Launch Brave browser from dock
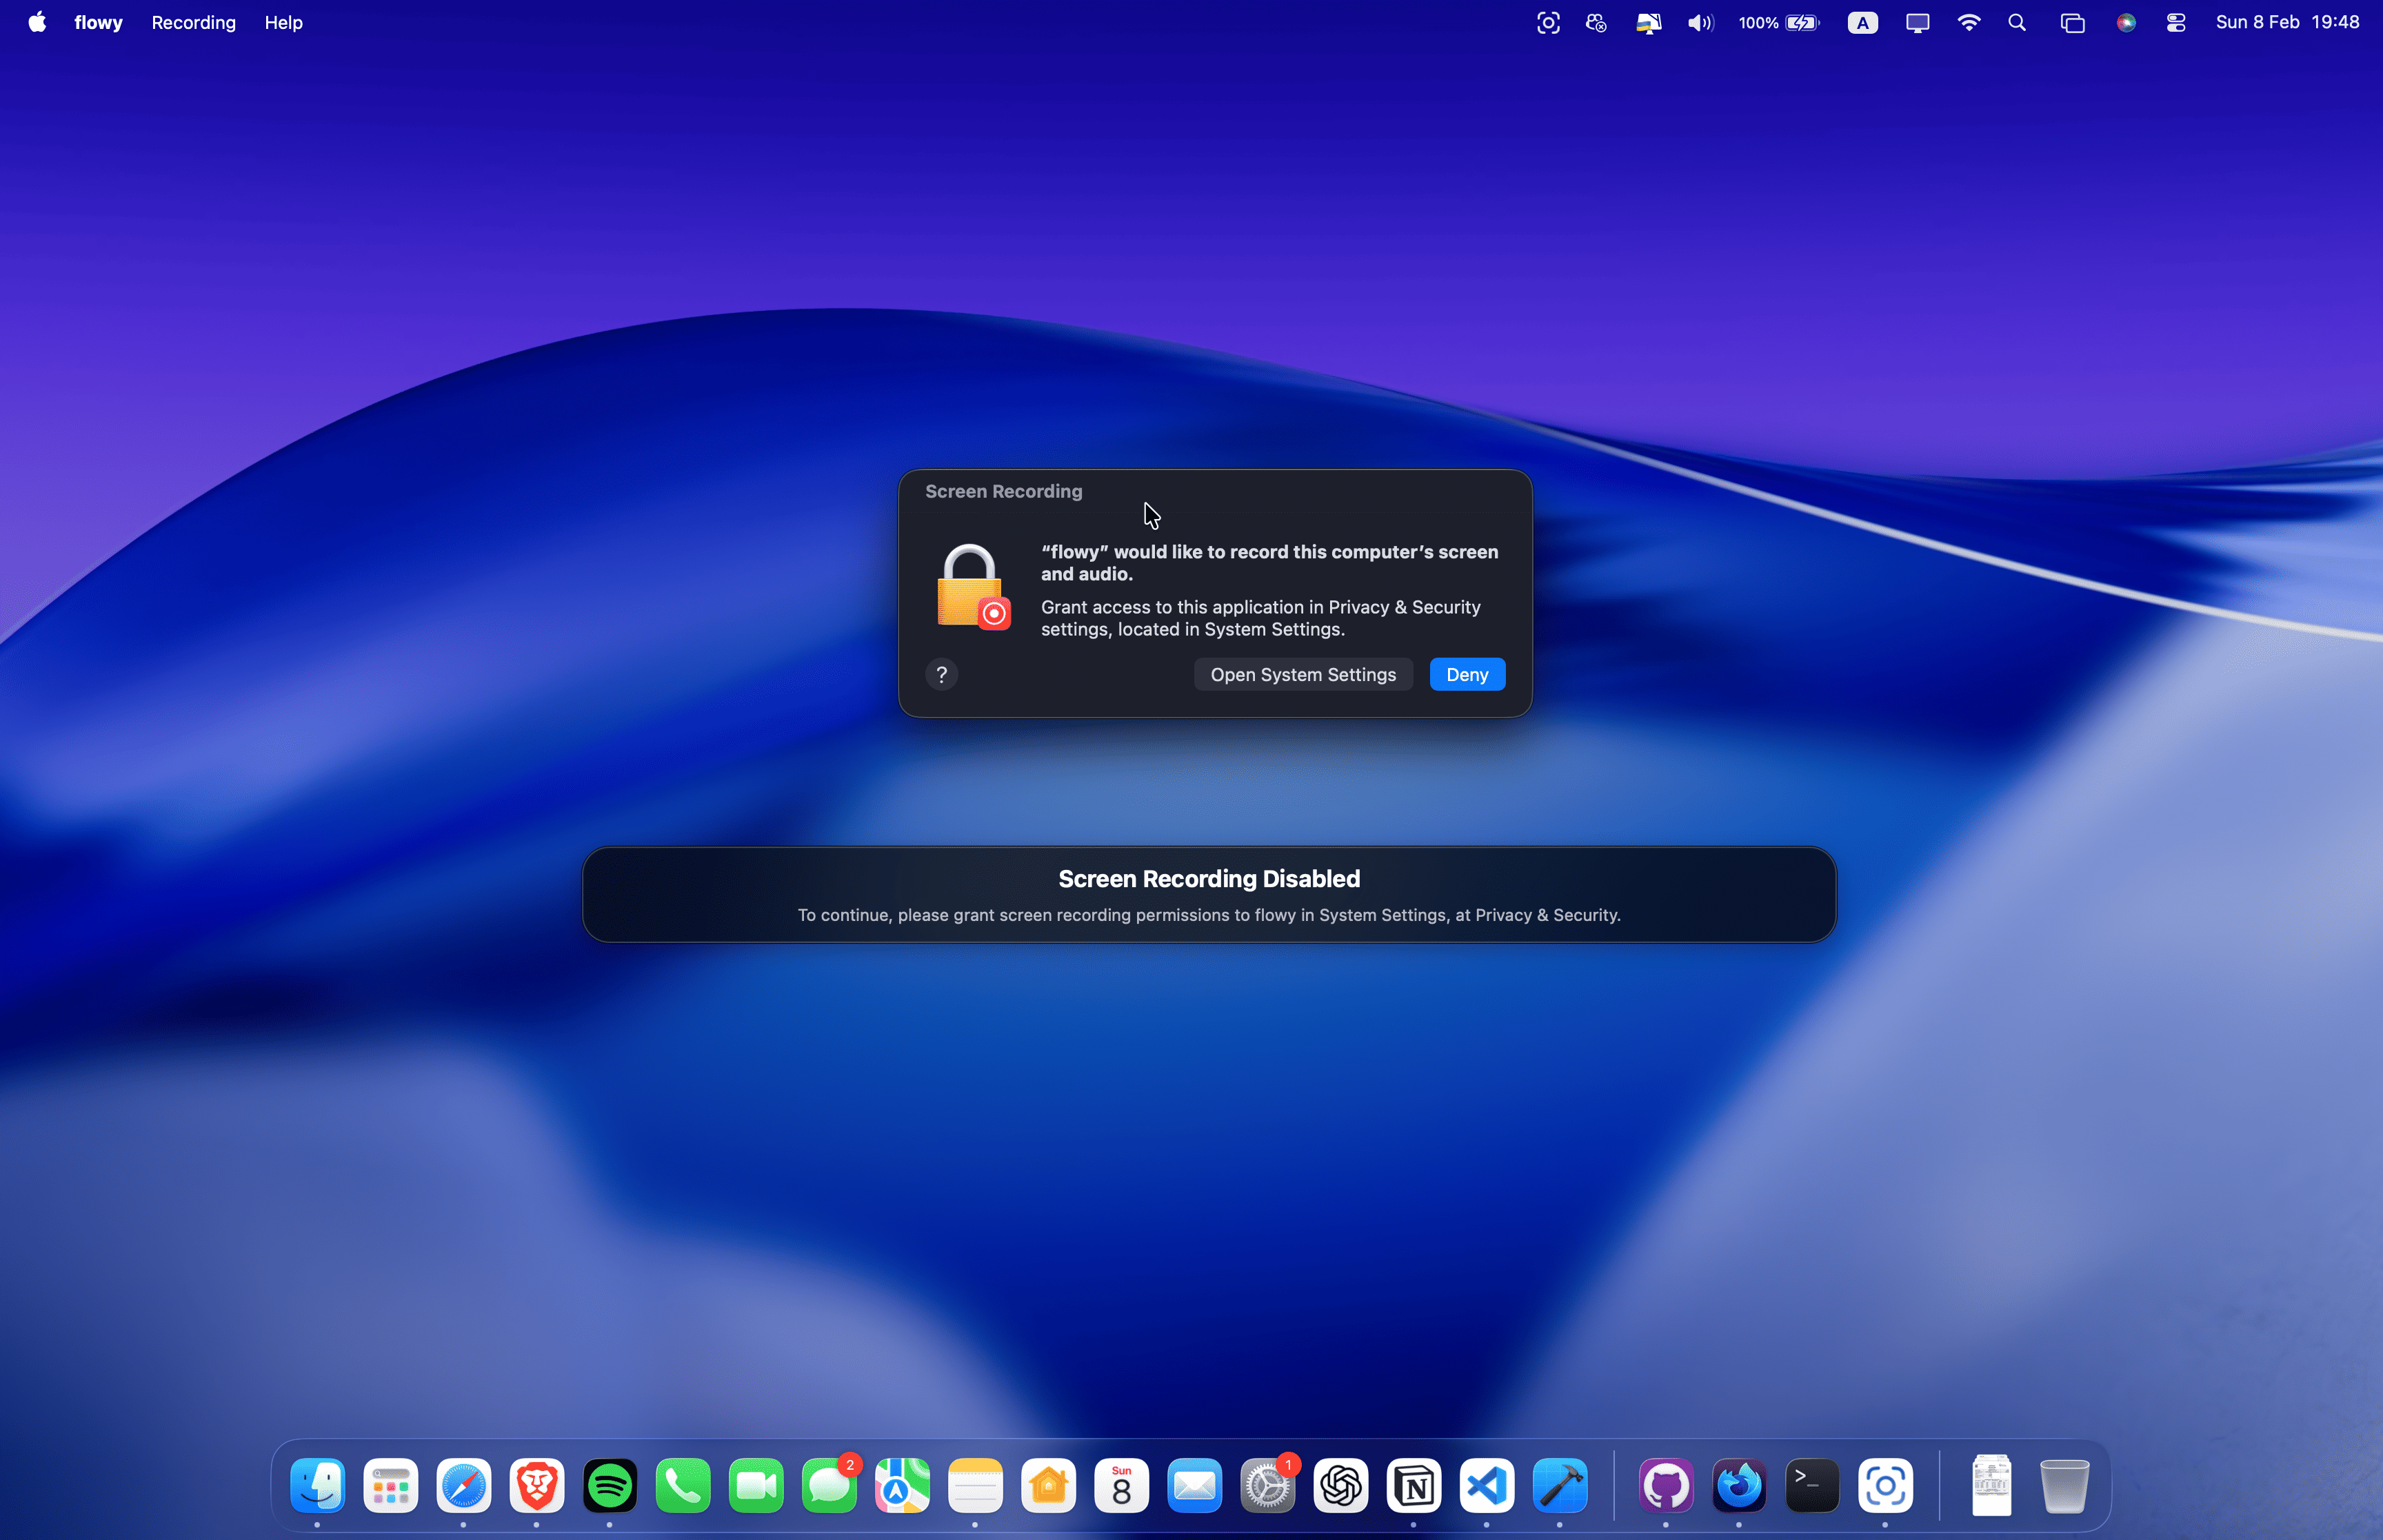 click(x=537, y=1487)
